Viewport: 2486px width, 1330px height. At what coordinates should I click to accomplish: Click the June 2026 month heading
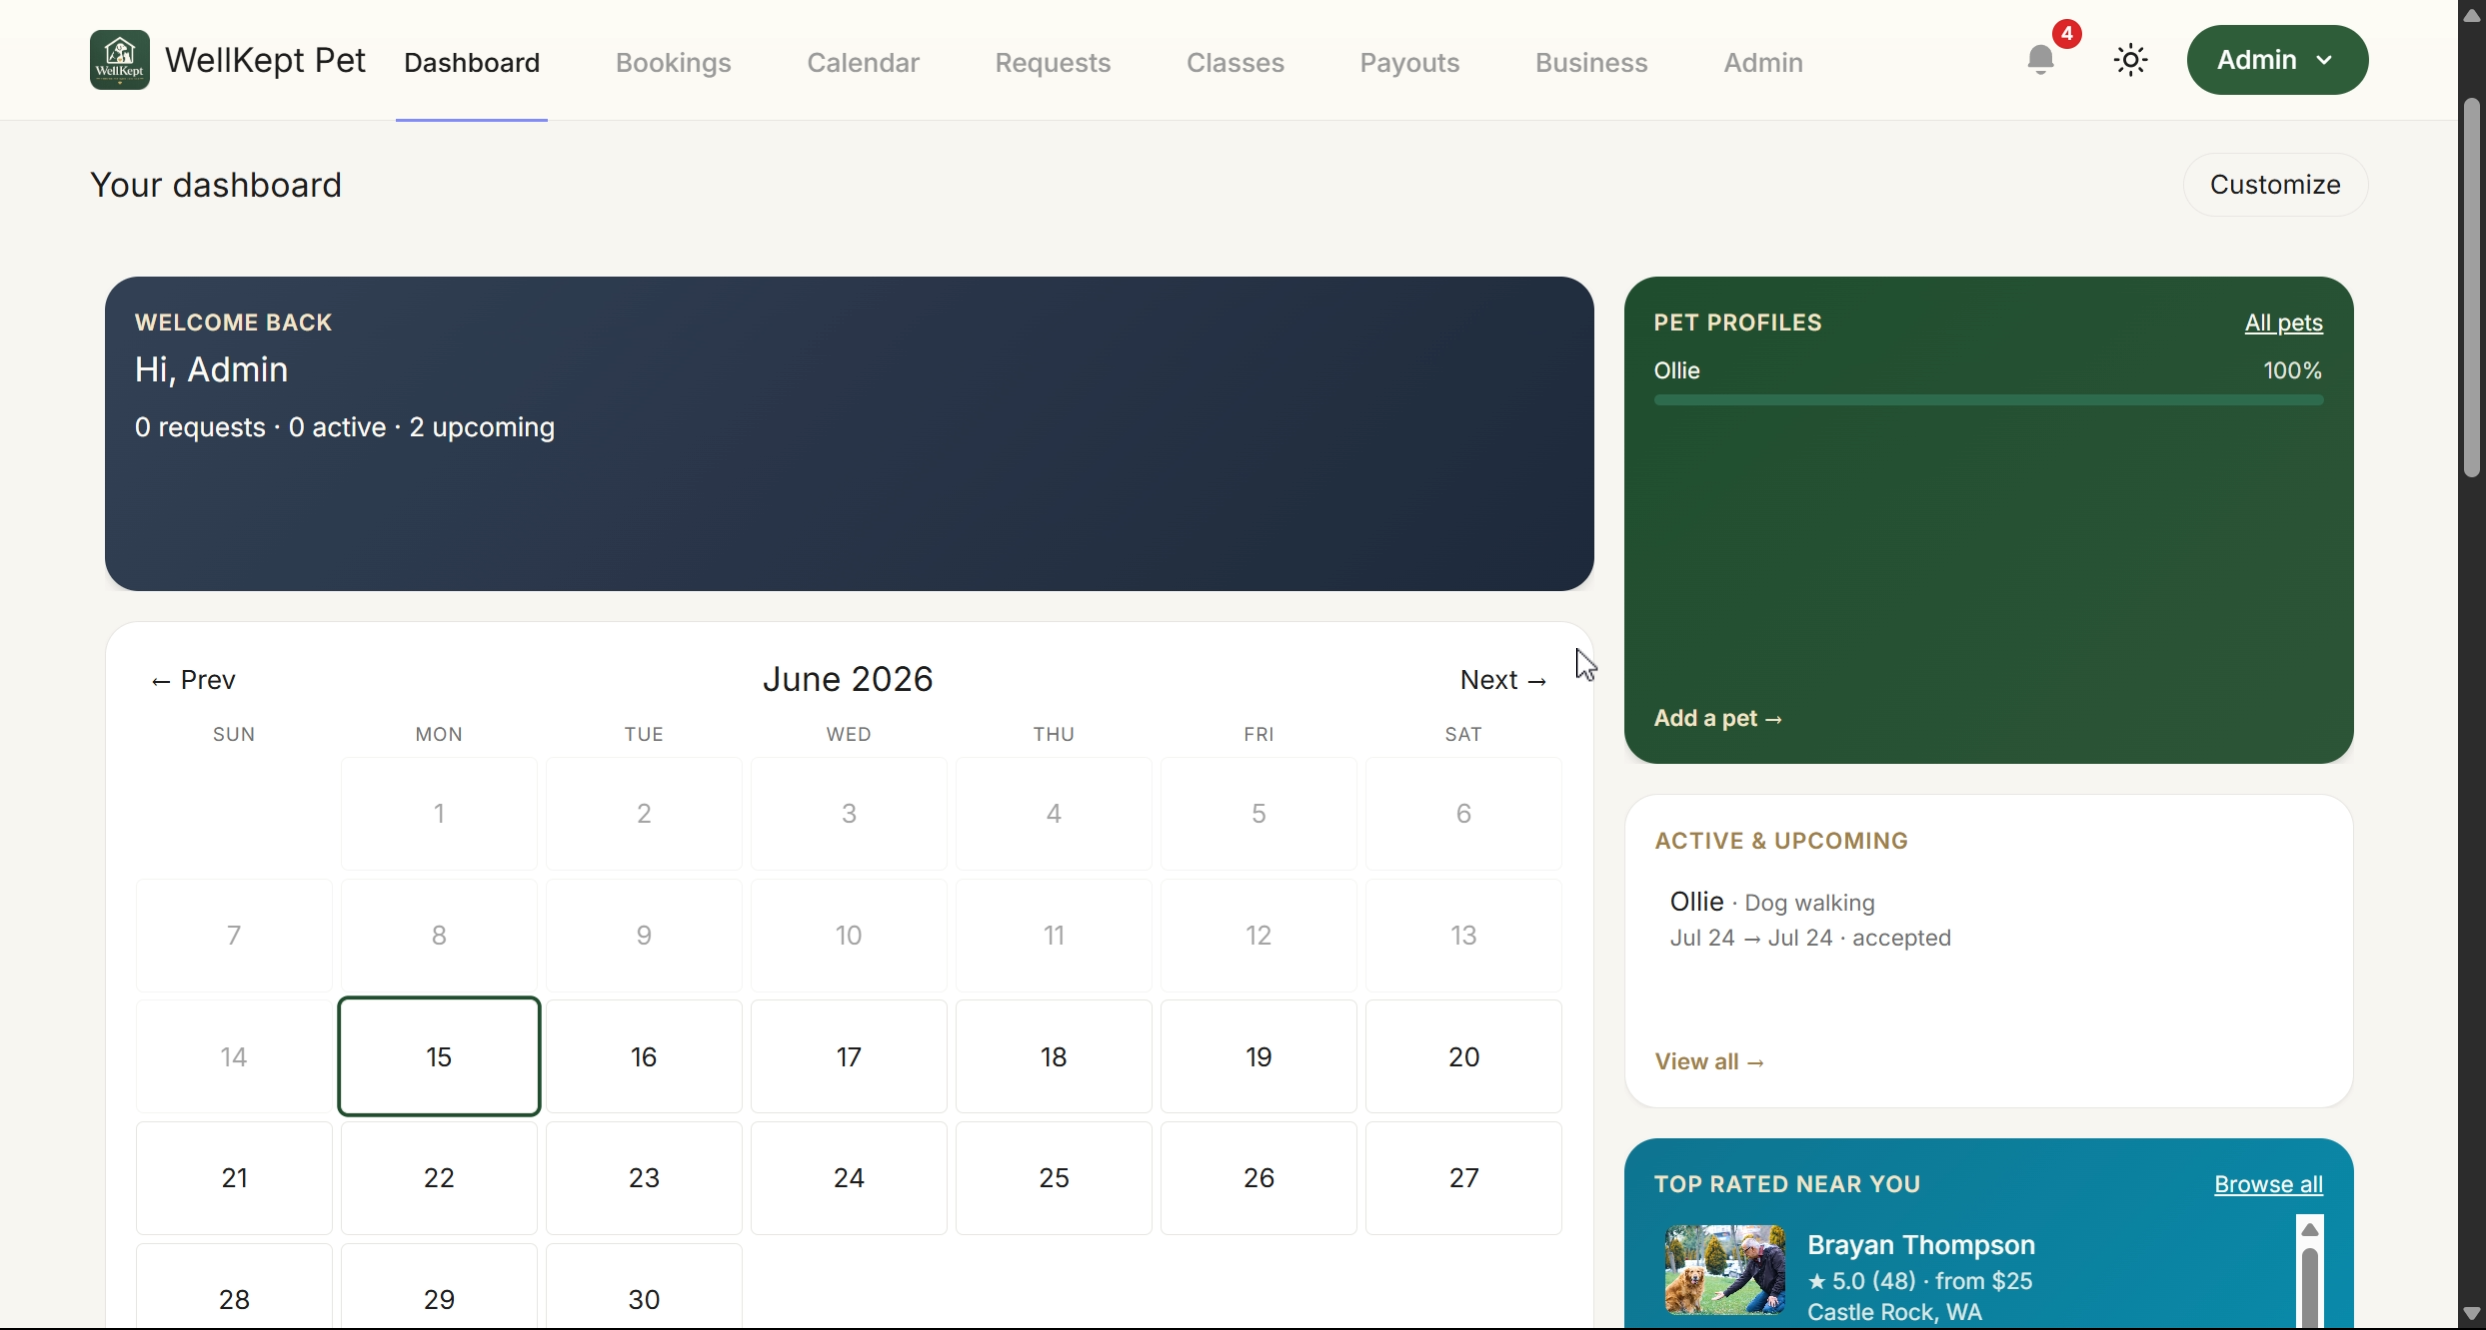848,679
